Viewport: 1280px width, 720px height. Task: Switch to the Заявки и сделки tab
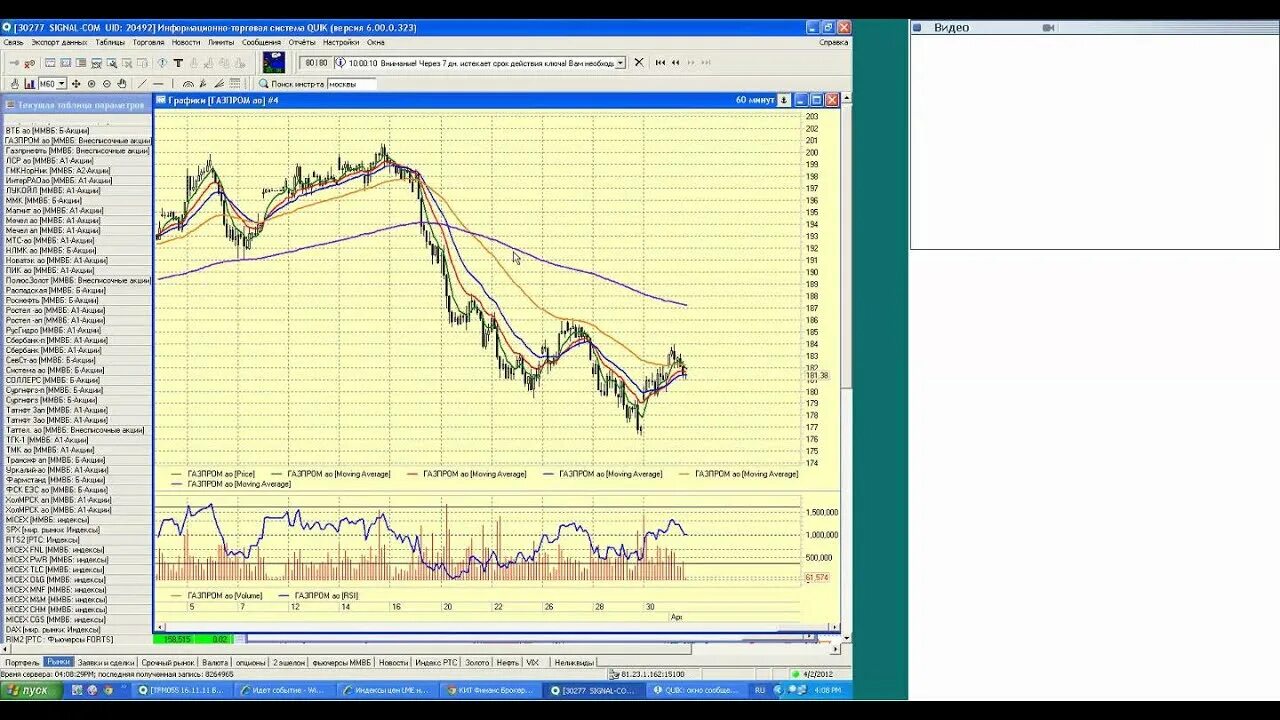click(106, 662)
